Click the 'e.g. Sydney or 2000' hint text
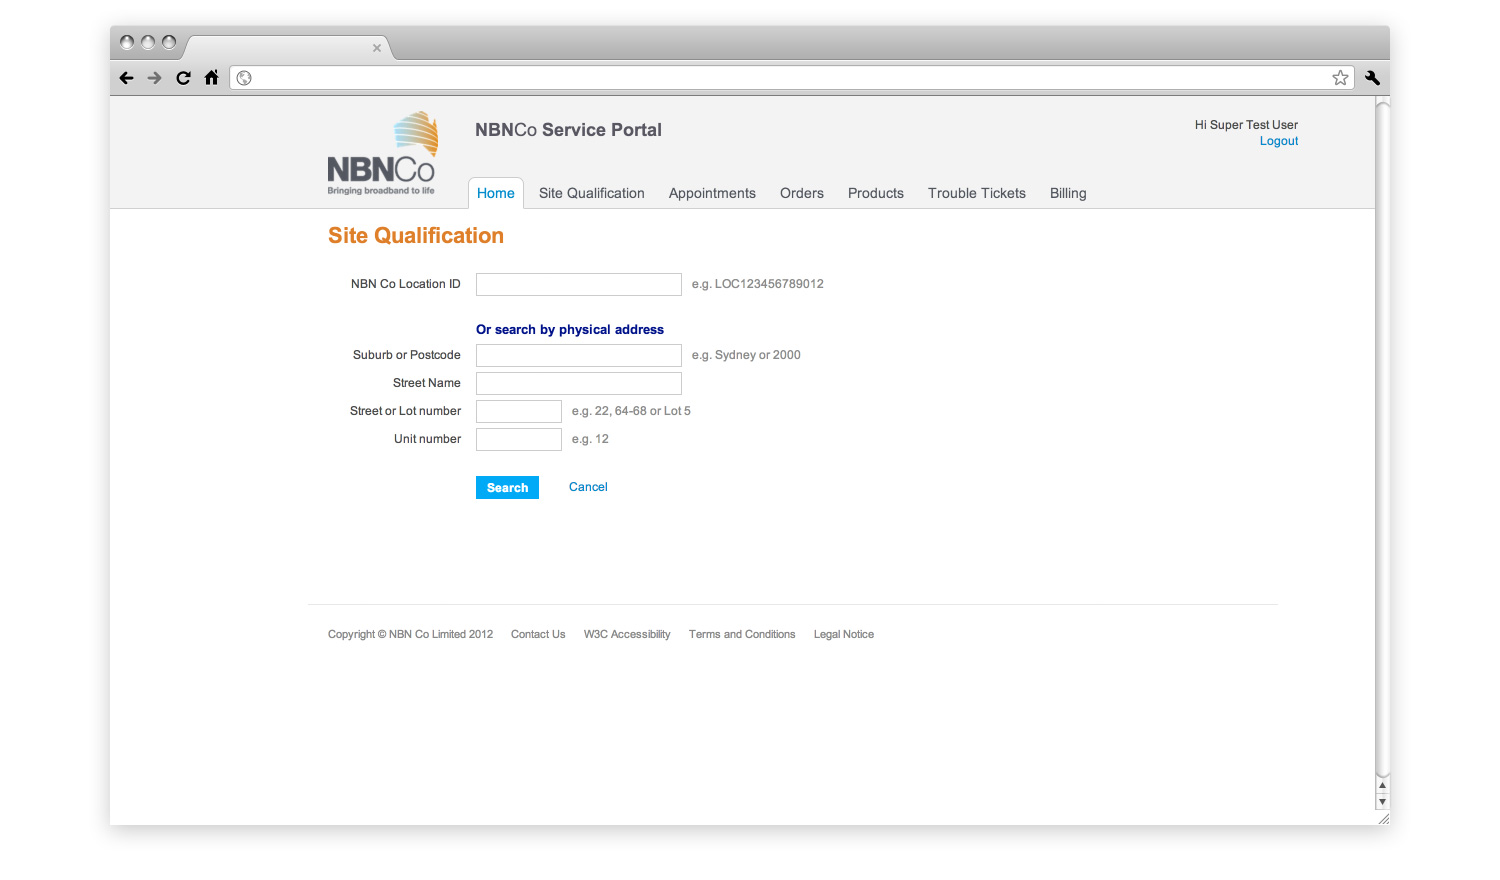1500x880 pixels. [746, 355]
